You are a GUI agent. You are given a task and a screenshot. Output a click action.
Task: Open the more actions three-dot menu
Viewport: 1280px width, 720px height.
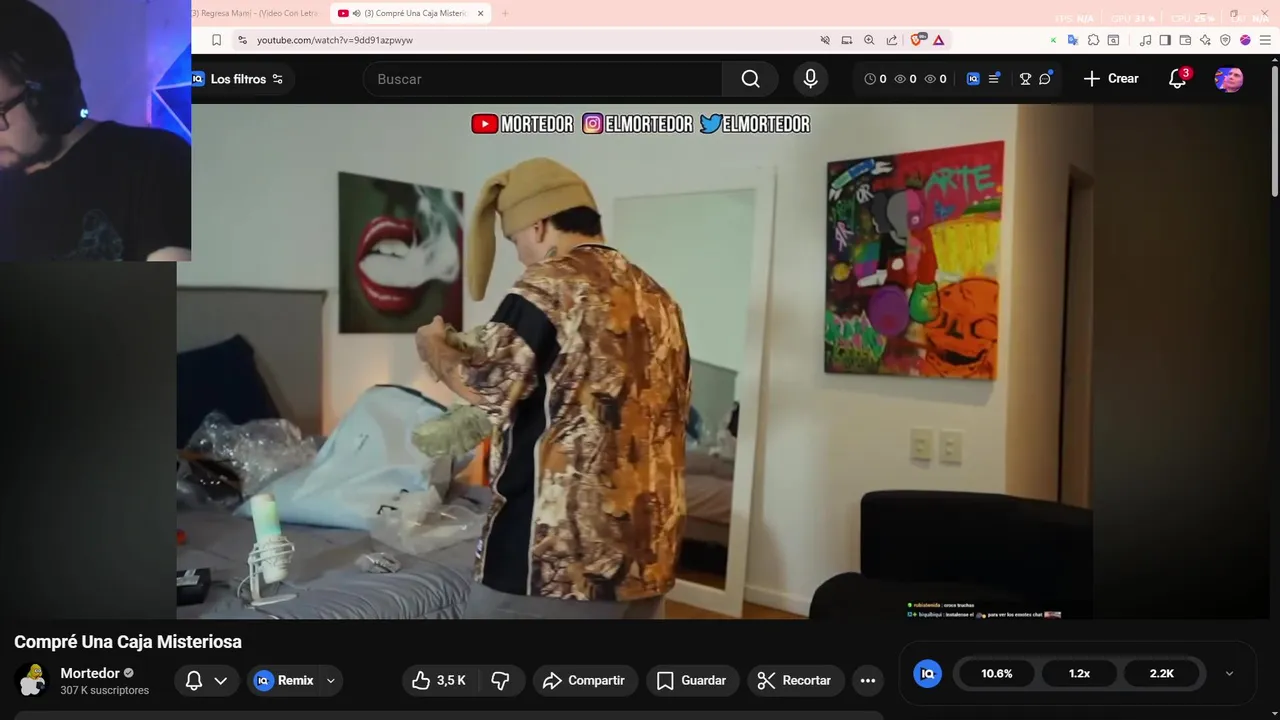point(868,680)
